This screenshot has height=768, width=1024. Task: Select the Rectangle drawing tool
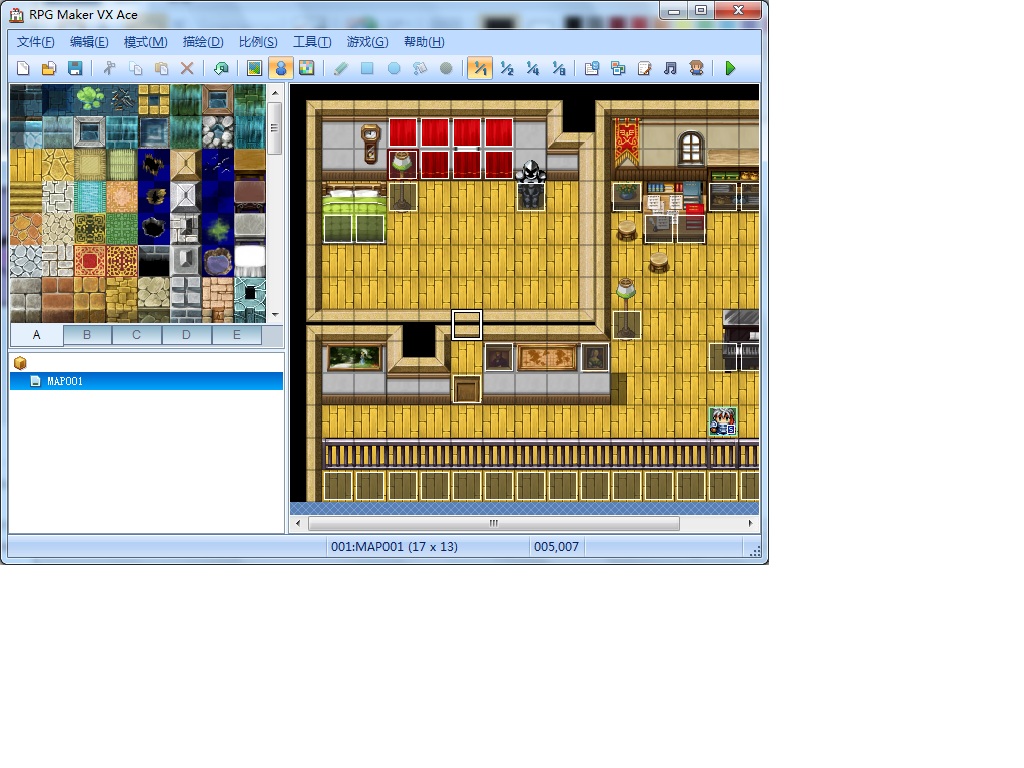(367, 68)
